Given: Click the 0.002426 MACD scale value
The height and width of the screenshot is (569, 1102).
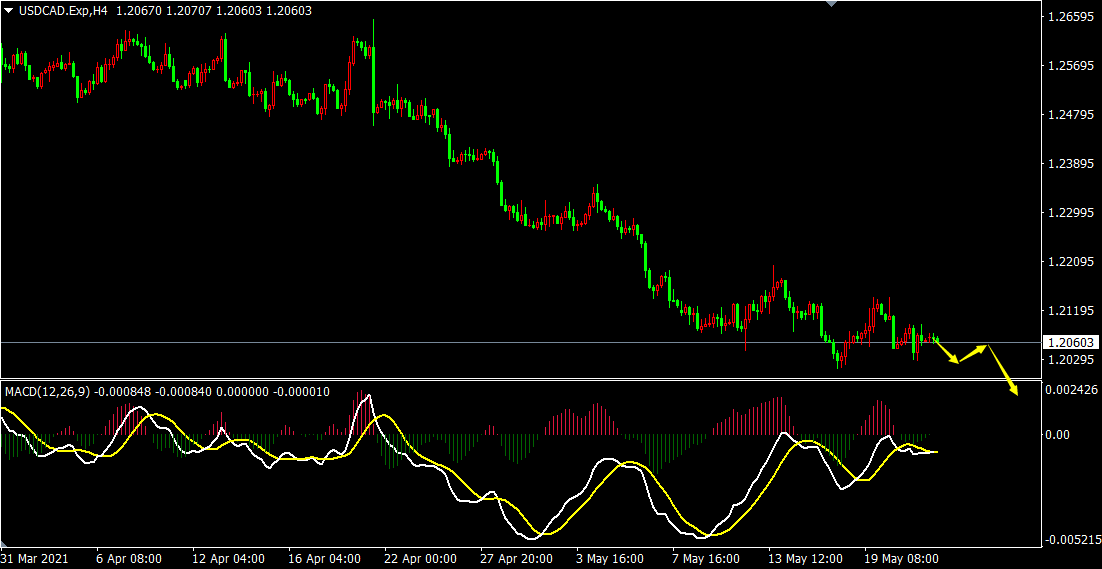Looking at the screenshot, I should click(x=1070, y=389).
